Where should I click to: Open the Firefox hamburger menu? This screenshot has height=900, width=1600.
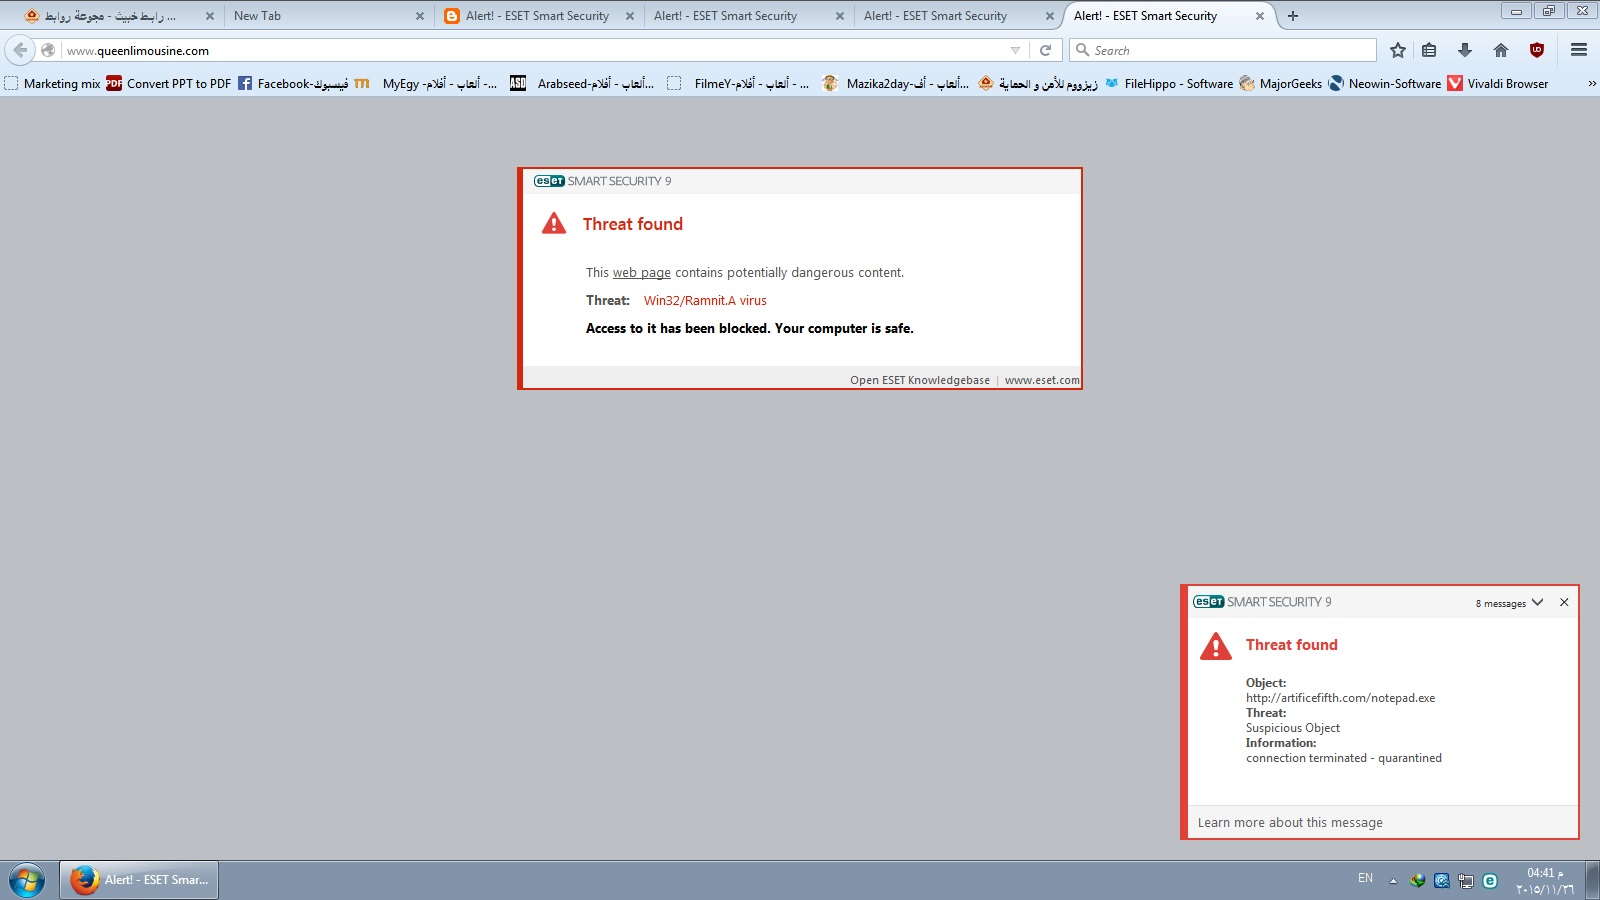[1579, 50]
